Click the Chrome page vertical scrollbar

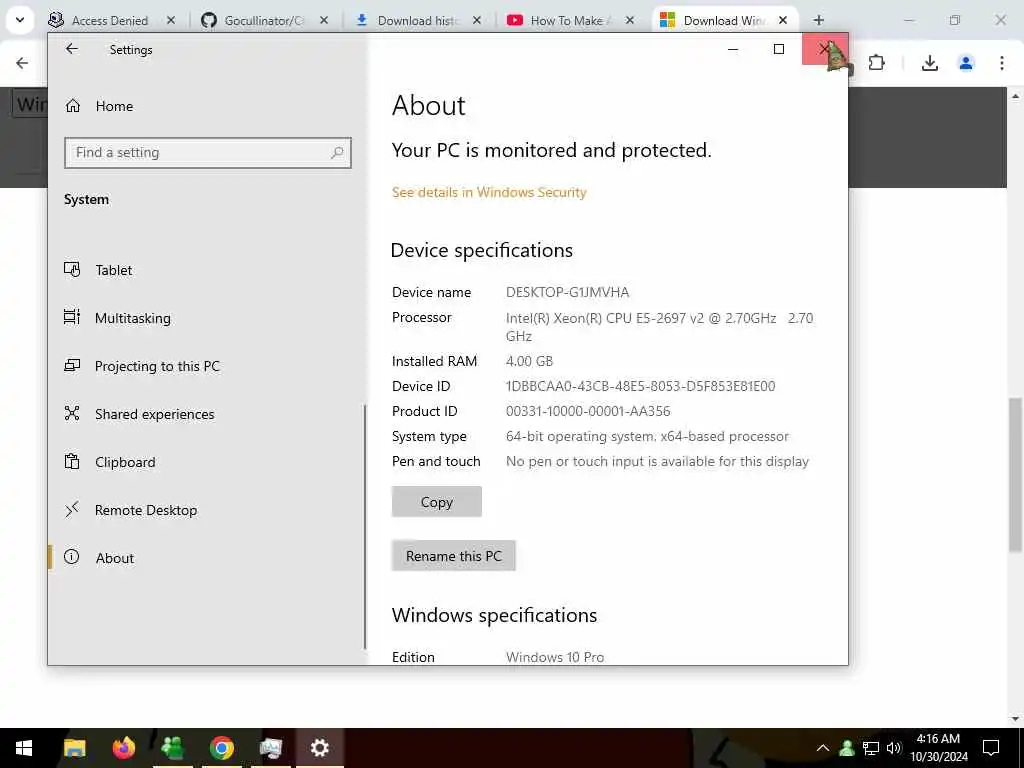click(x=1015, y=475)
